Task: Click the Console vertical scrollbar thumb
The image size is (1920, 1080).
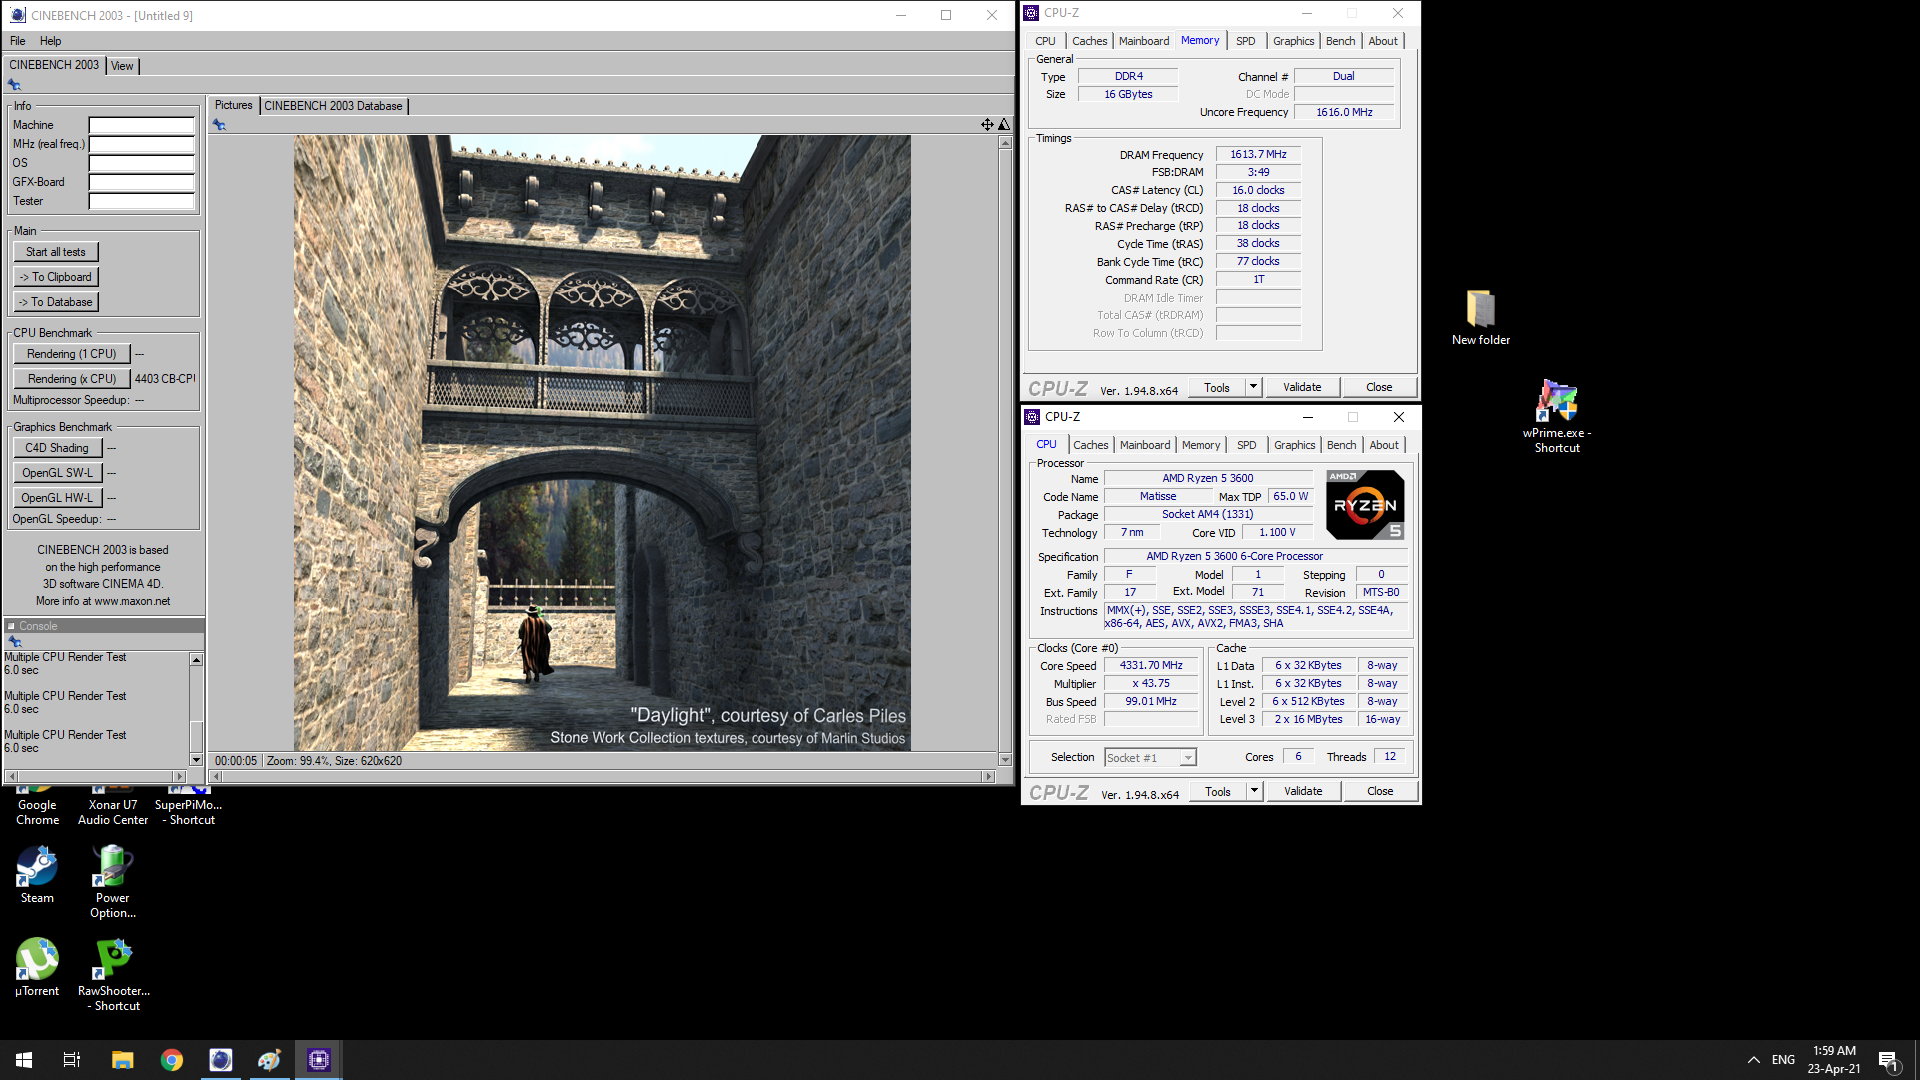Action: click(196, 736)
